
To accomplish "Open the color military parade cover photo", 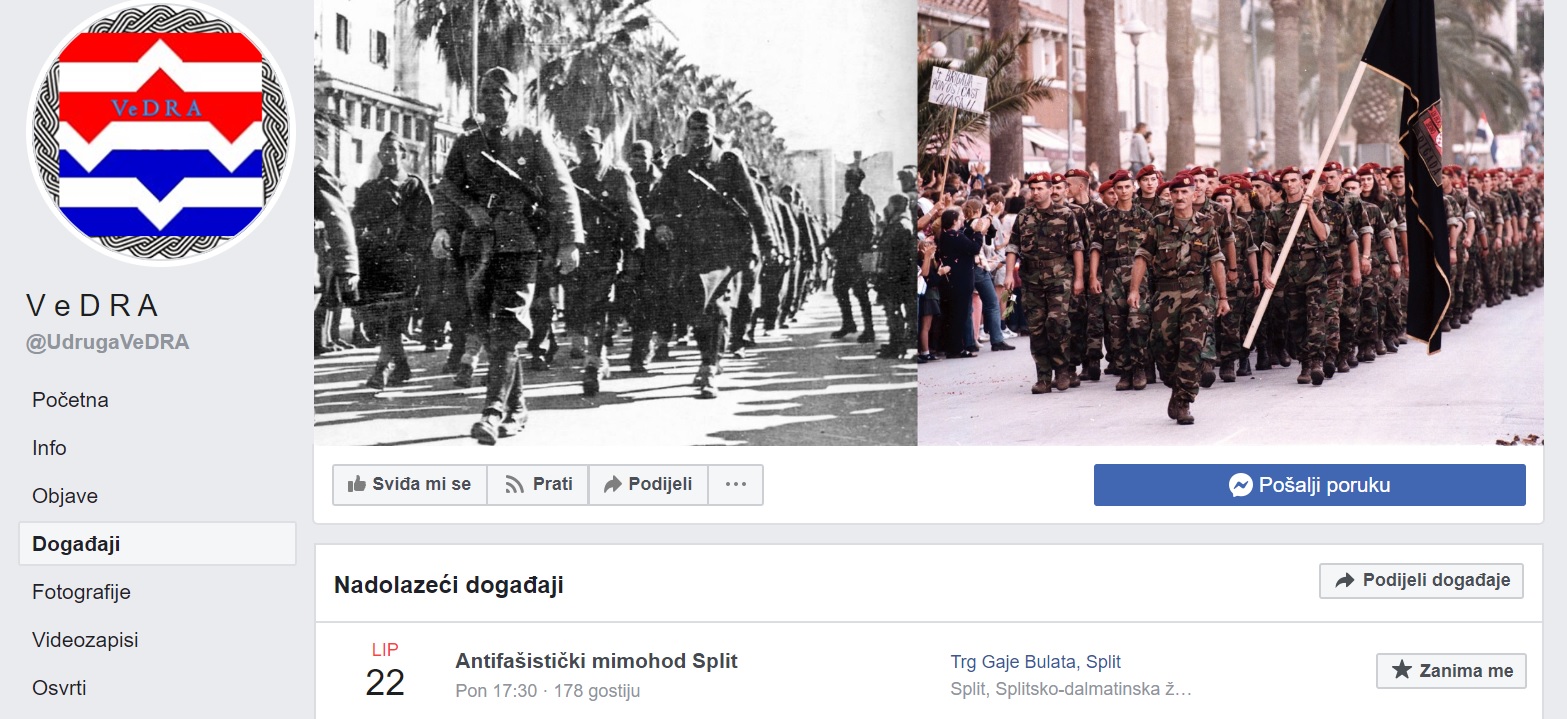I will point(1230,222).
